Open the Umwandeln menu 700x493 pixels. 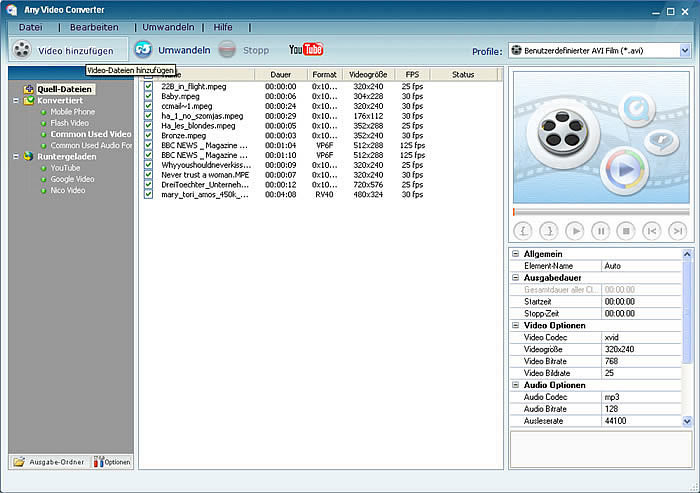coord(168,27)
